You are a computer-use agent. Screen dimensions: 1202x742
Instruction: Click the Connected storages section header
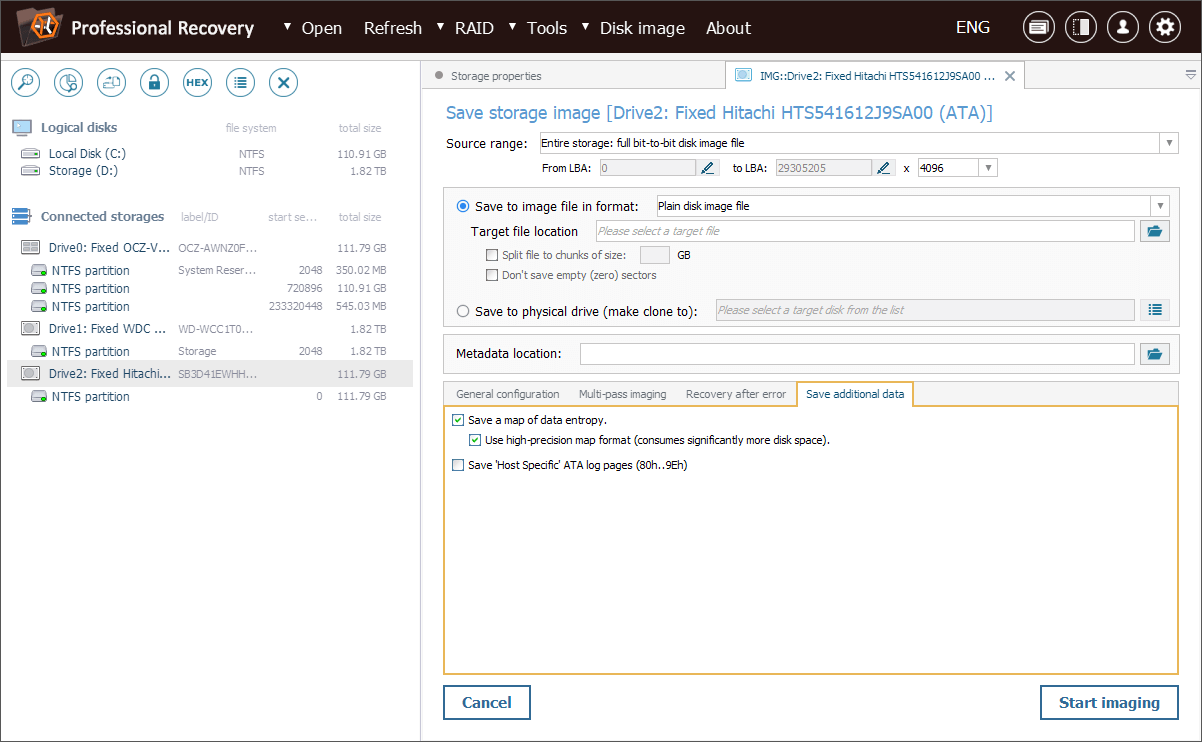pos(102,217)
